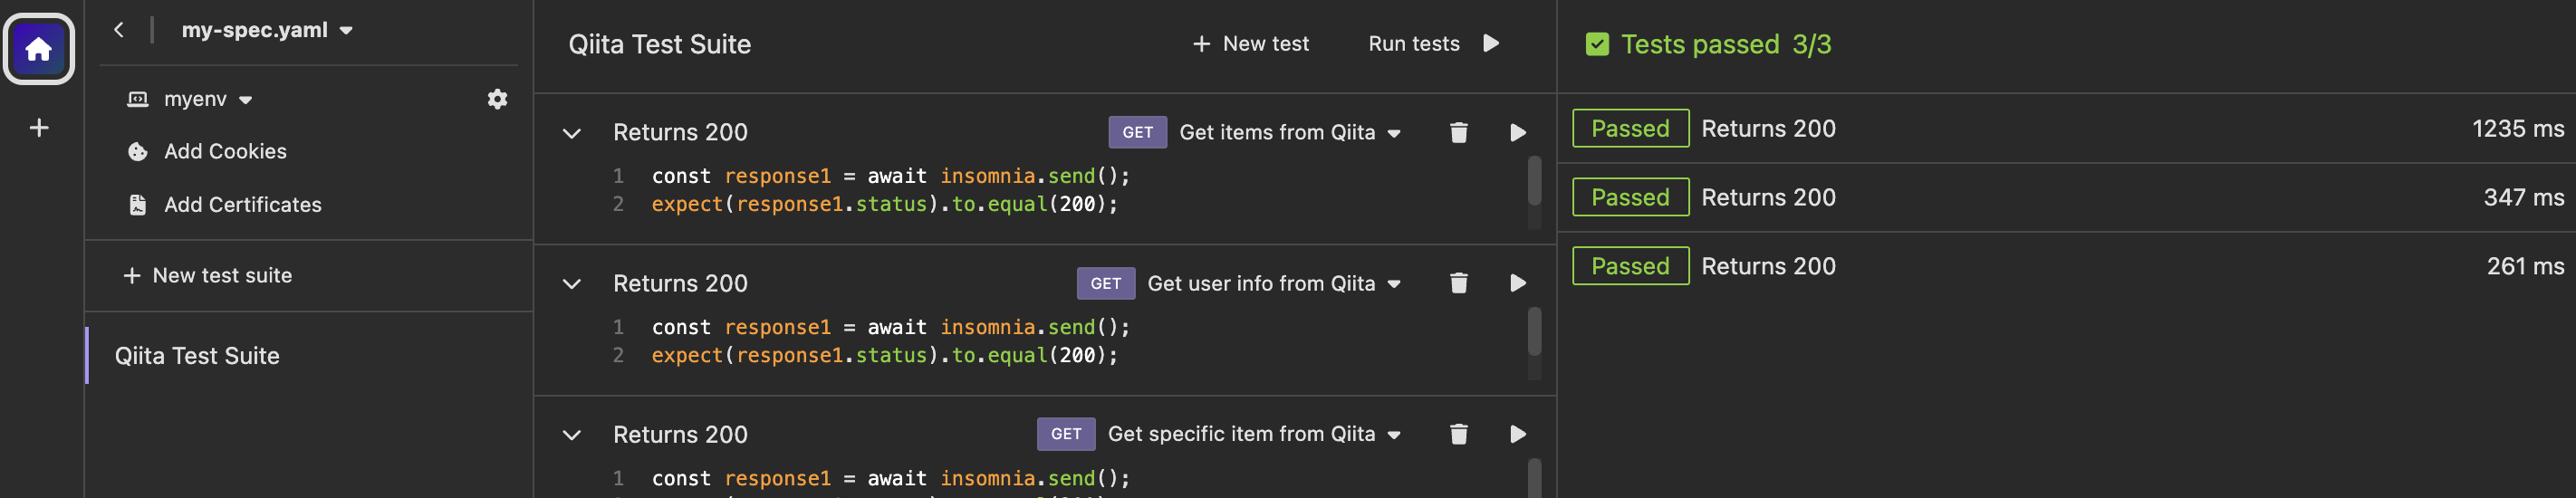The height and width of the screenshot is (498, 2576).
Task: Open my-spec.yaml document dropdown
Action: pos(266,30)
